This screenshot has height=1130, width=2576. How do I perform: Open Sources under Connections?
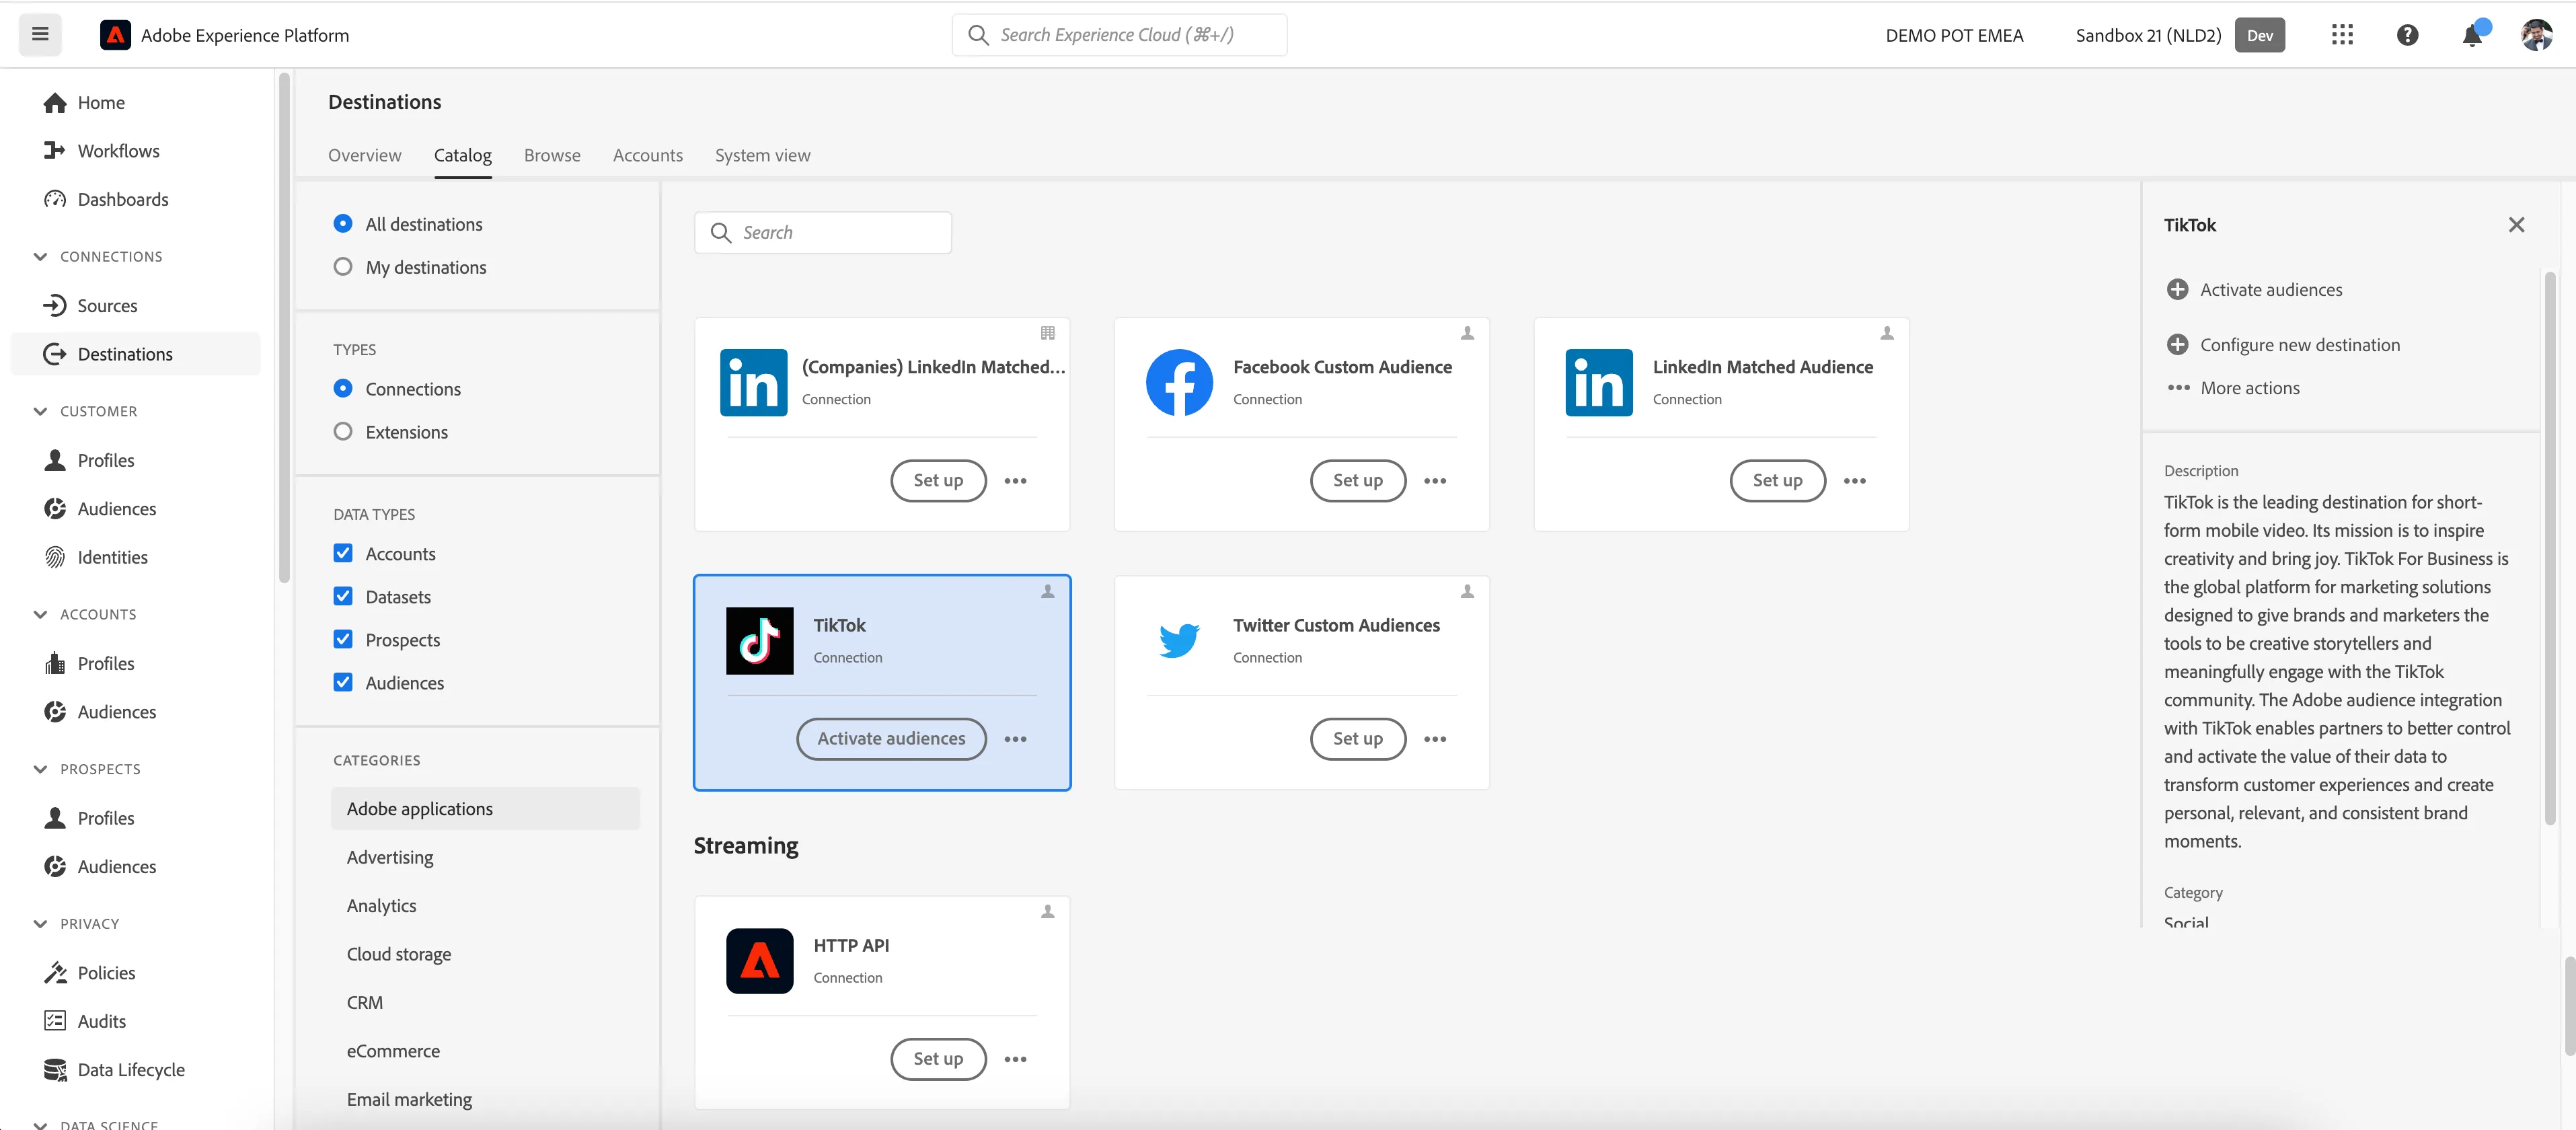(107, 305)
